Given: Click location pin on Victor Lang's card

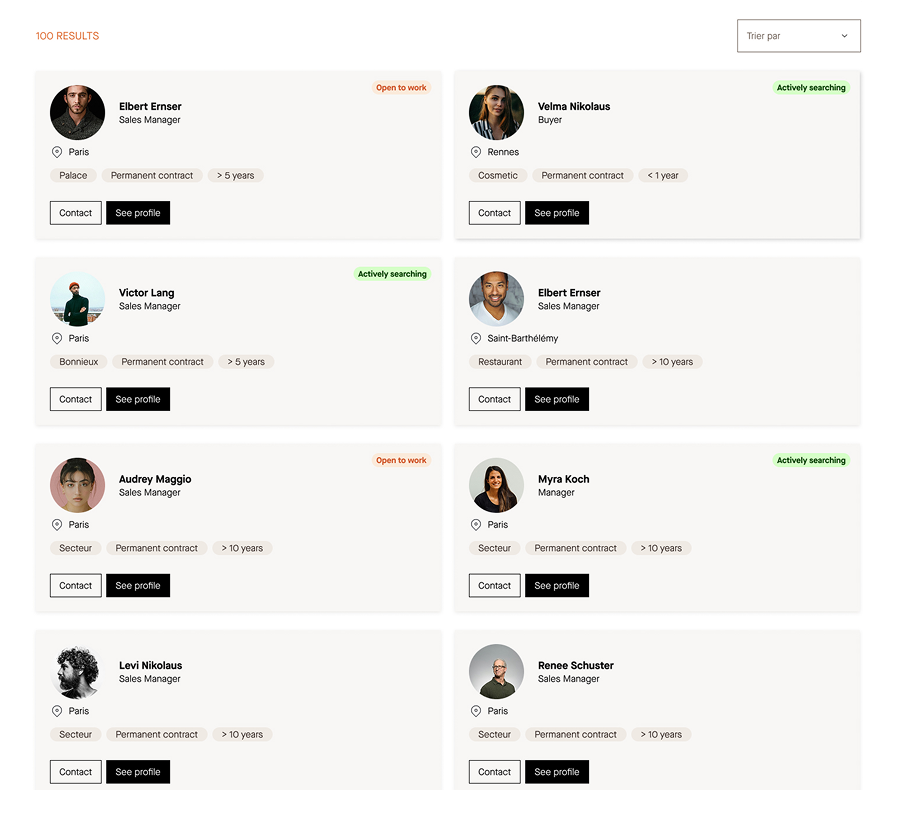Looking at the screenshot, I should (x=57, y=339).
